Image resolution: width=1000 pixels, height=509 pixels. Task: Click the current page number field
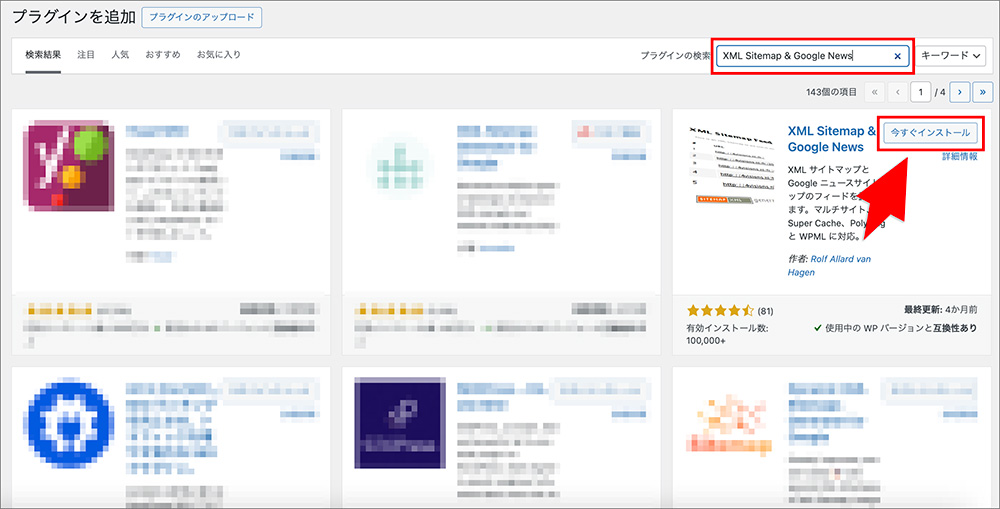pos(920,92)
